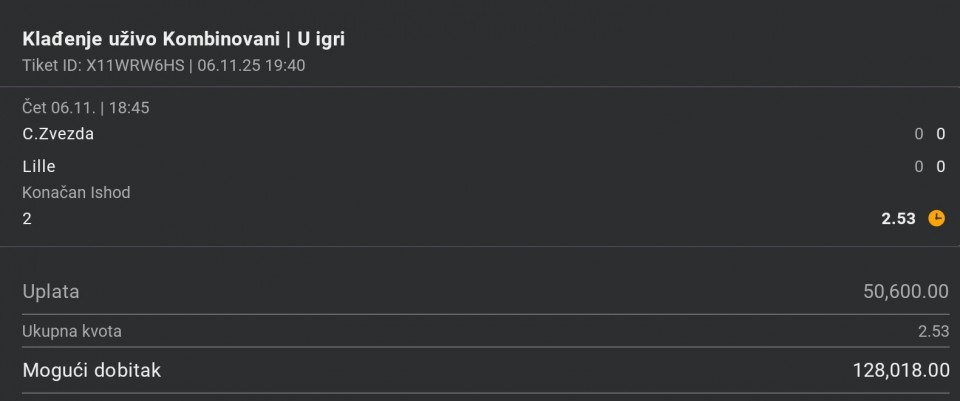Click the ticket timestamp 06.11.25 19:40
The height and width of the screenshot is (401, 960).
pyautogui.click(x=252, y=65)
